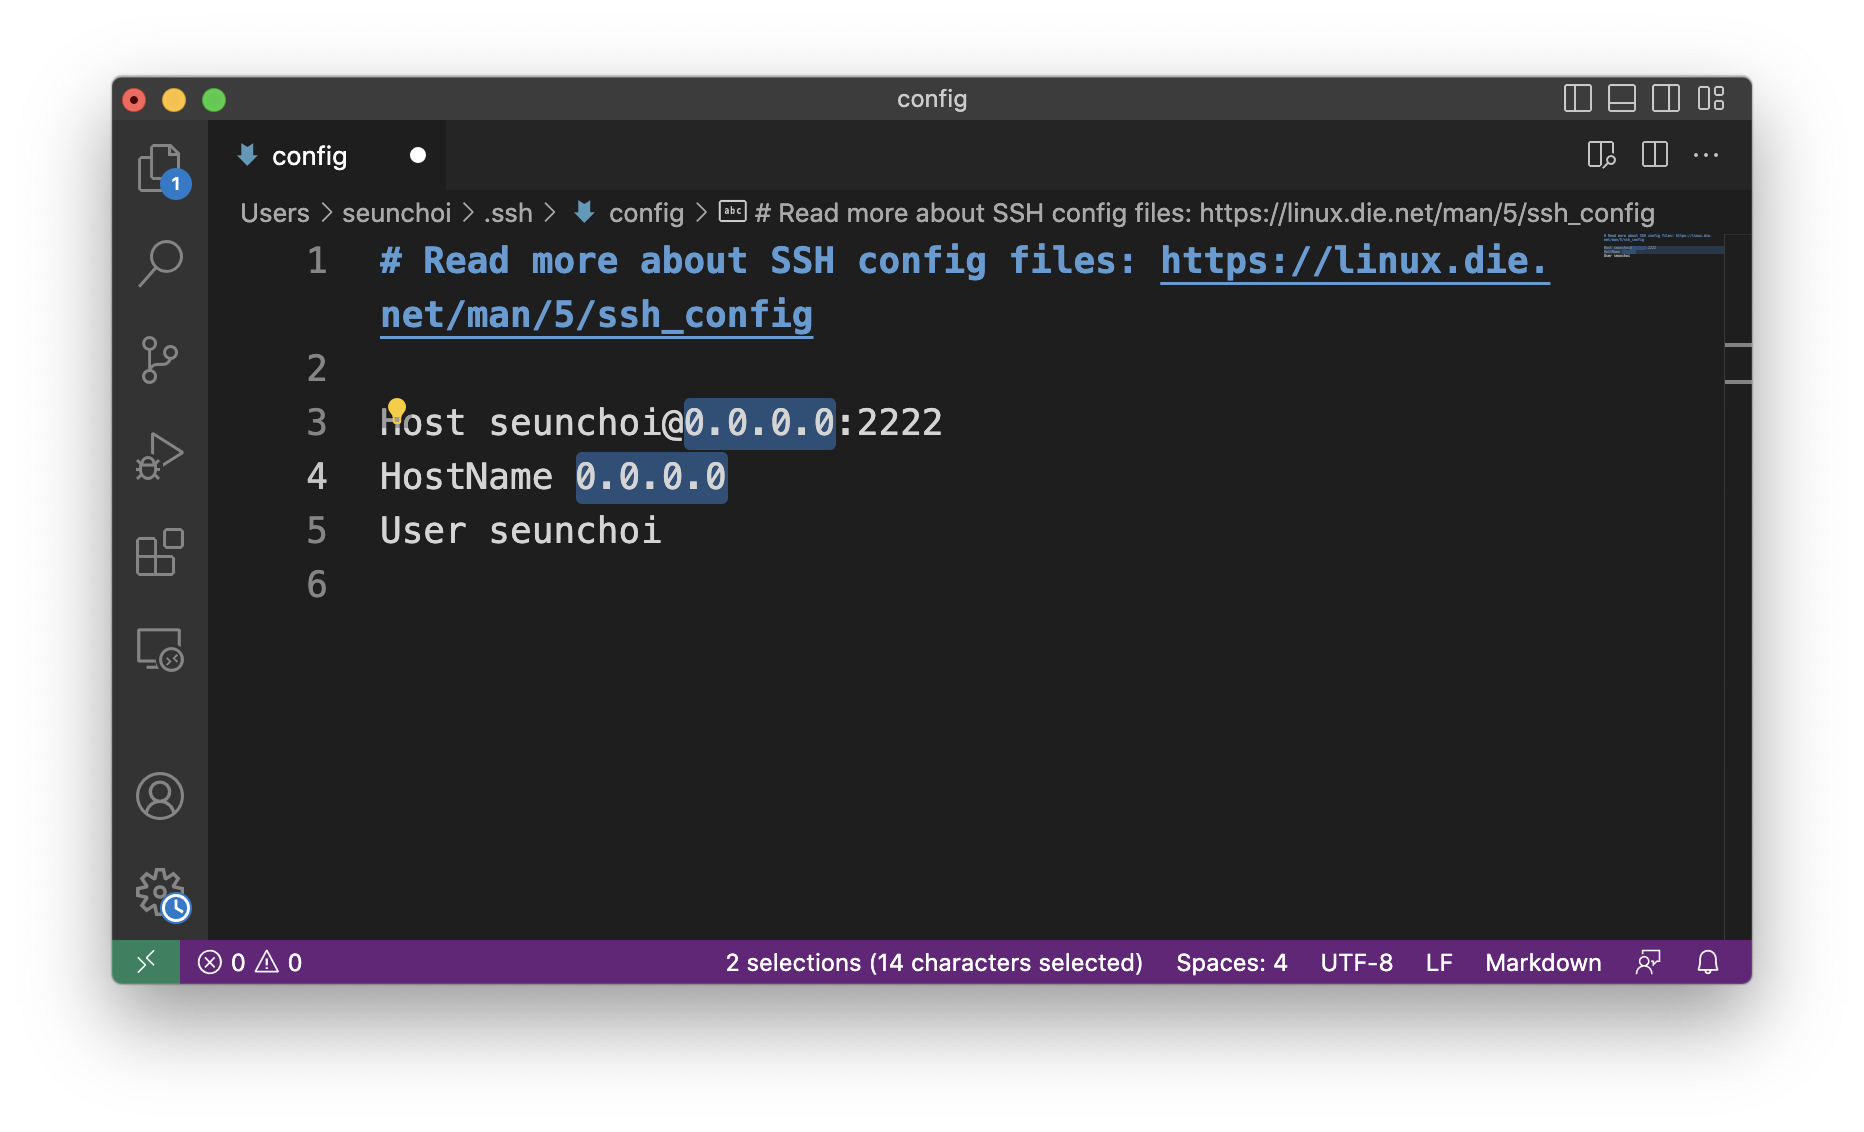Image resolution: width=1864 pixels, height=1132 pixels.
Task: Toggle primary side bar layout icon
Action: click(x=1578, y=98)
